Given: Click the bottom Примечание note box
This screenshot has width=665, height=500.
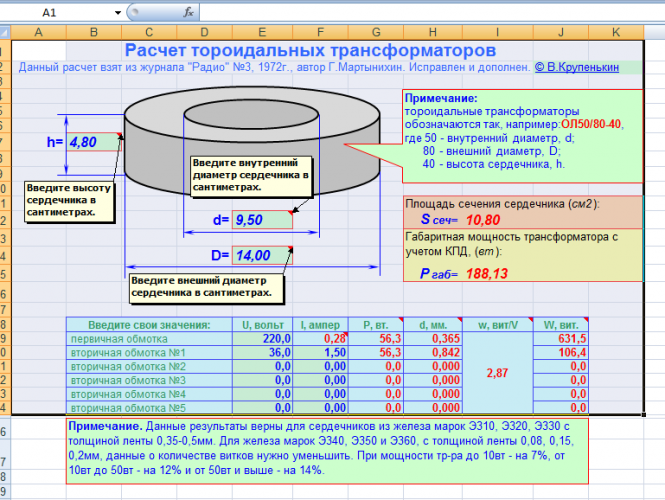Looking at the screenshot, I should pos(327,451).
